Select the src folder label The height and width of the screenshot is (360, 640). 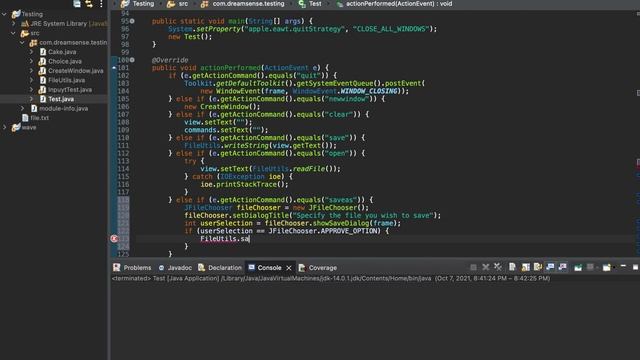35,33
